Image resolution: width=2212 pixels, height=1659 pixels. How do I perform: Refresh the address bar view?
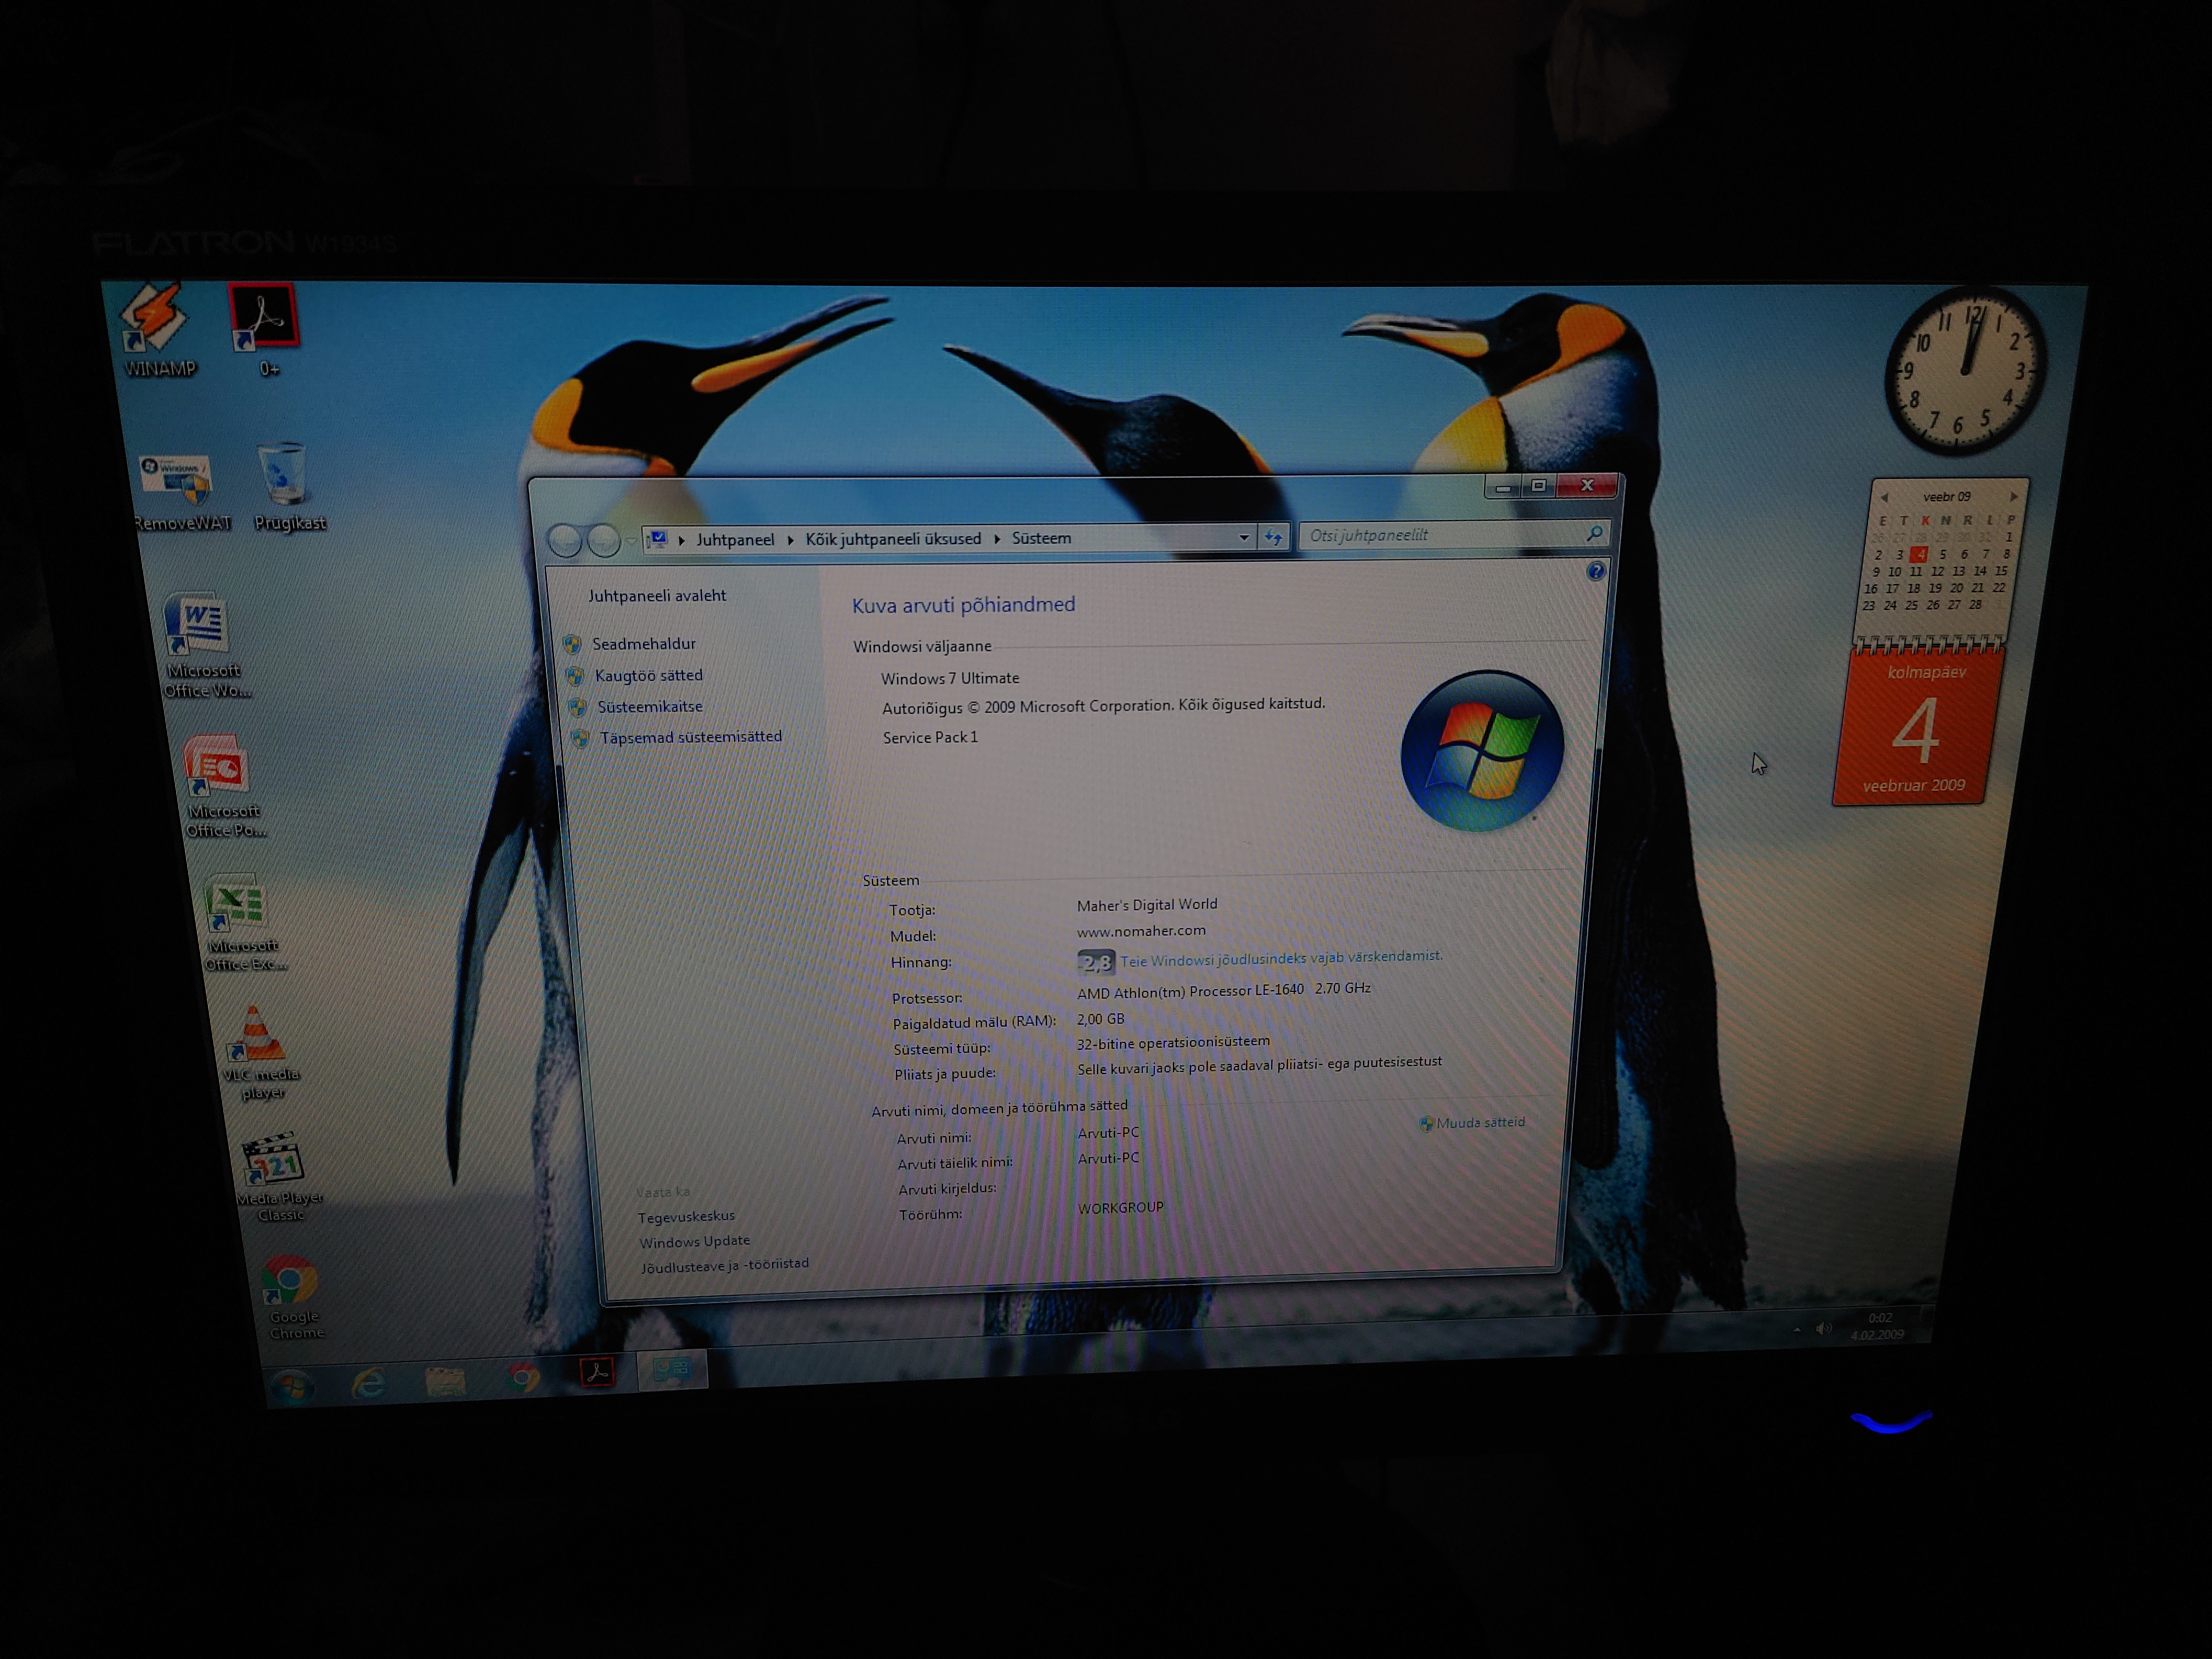click(1273, 537)
